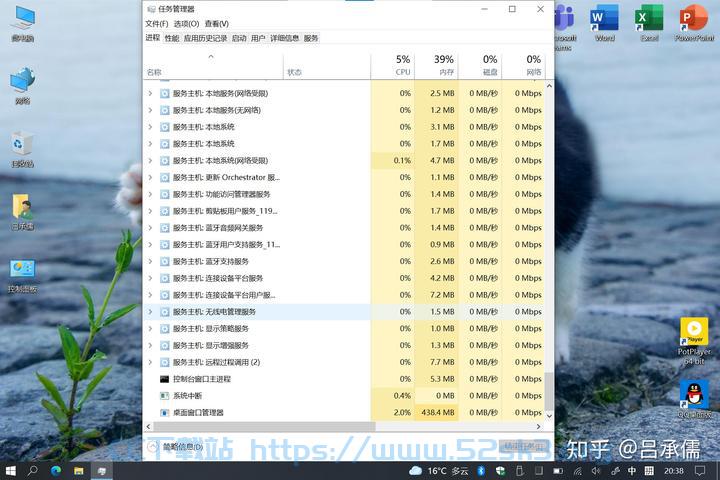Click the taskbar search magnifier
The height and width of the screenshot is (480, 720).
[x=33, y=471]
